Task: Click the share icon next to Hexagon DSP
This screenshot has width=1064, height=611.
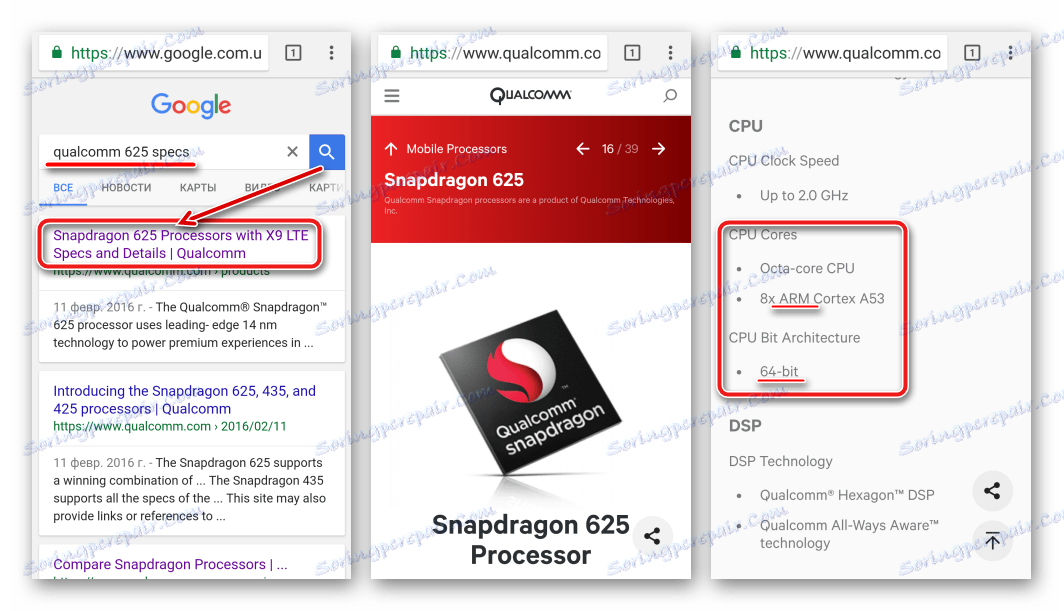Action: pos(992,491)
